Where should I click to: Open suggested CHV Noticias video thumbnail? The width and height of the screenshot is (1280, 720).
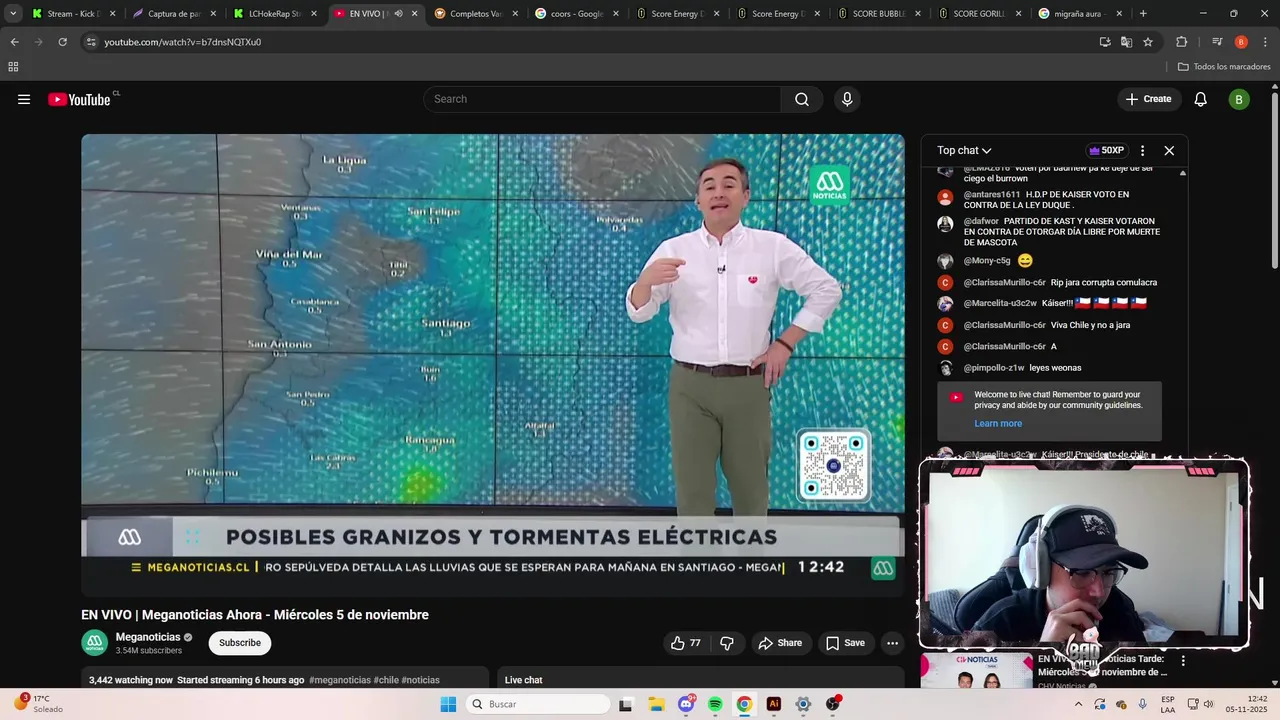(x=976, y=671)
